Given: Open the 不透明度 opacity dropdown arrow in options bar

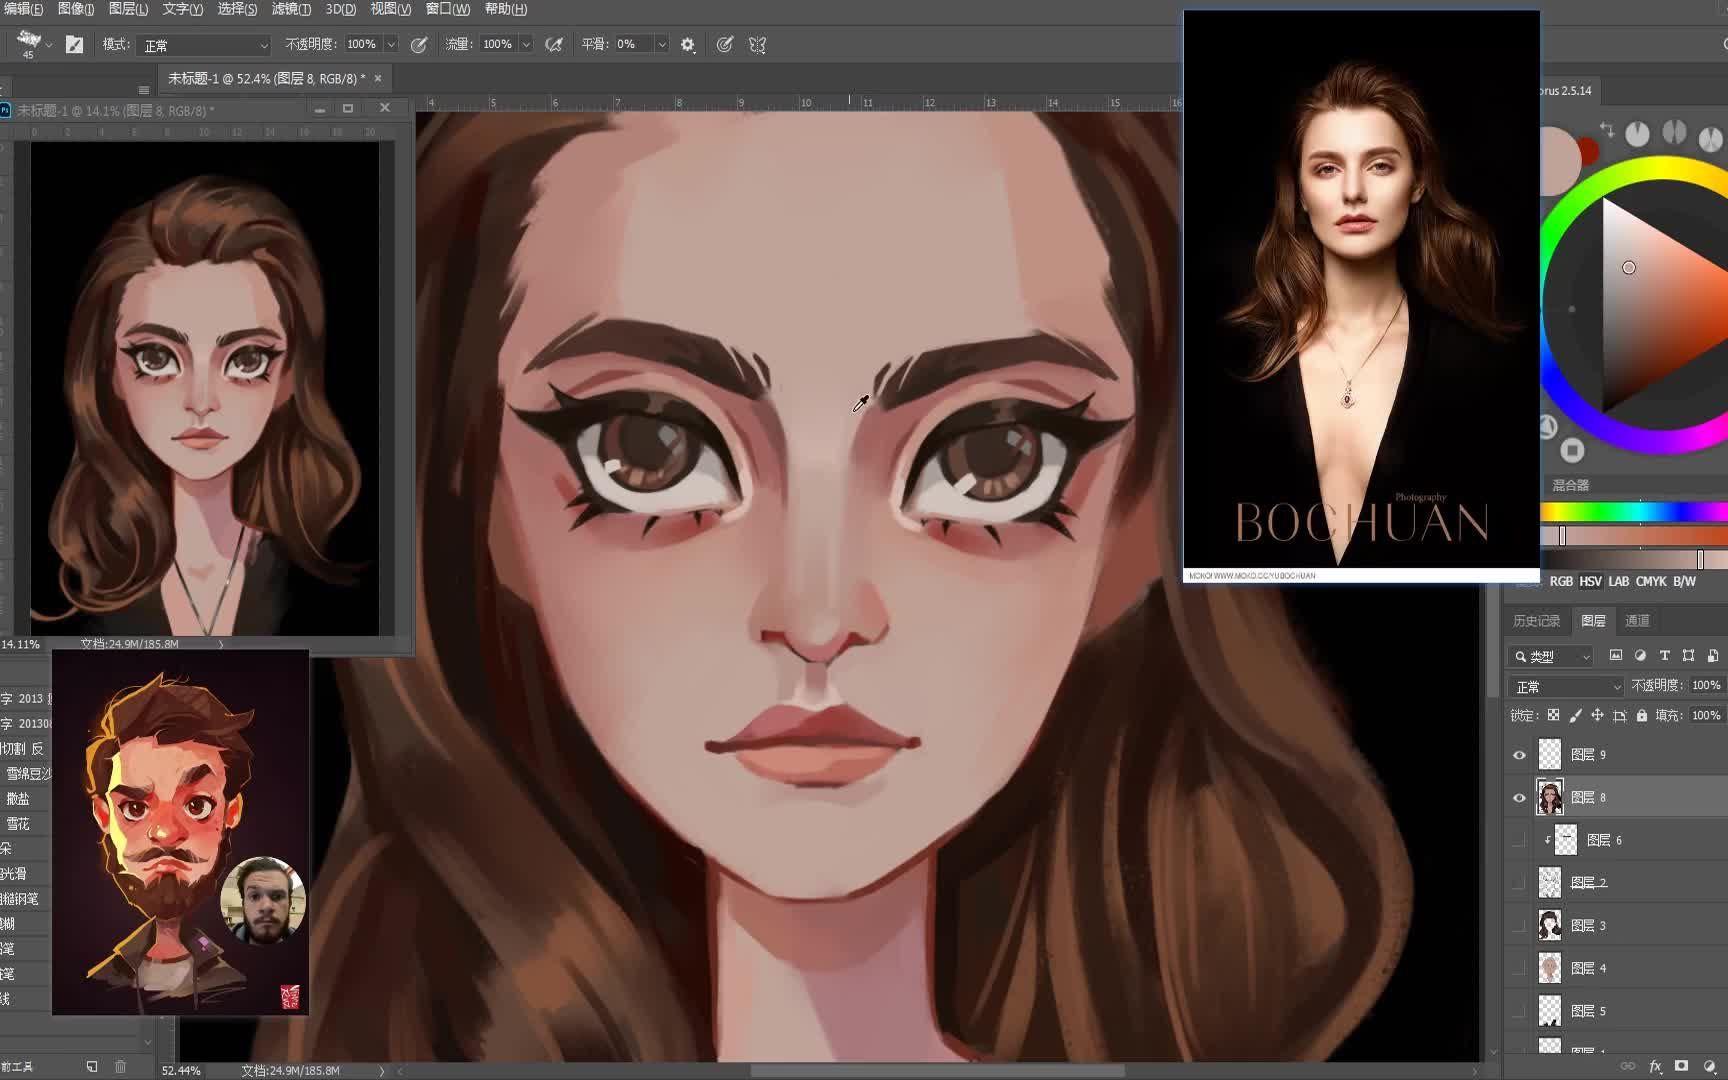Looking at the screenshot, I should (392, 44).
